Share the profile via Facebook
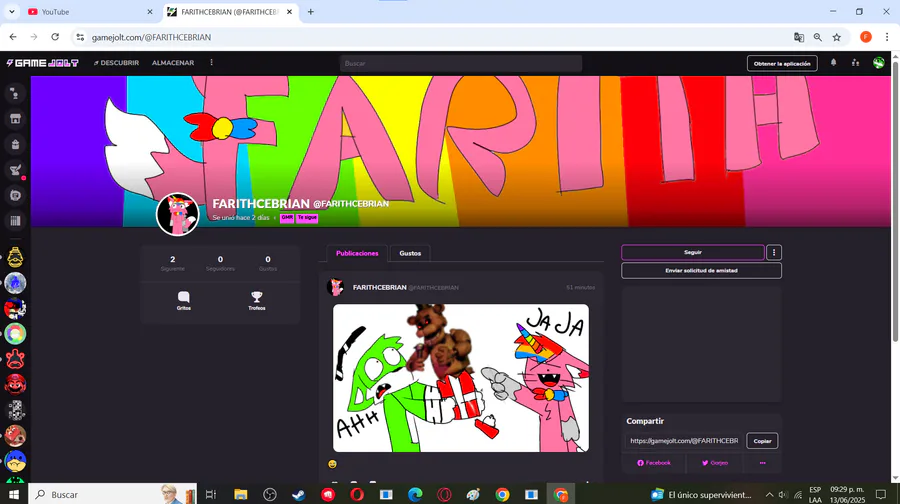The image size is (900, 504). click(654, 463)
